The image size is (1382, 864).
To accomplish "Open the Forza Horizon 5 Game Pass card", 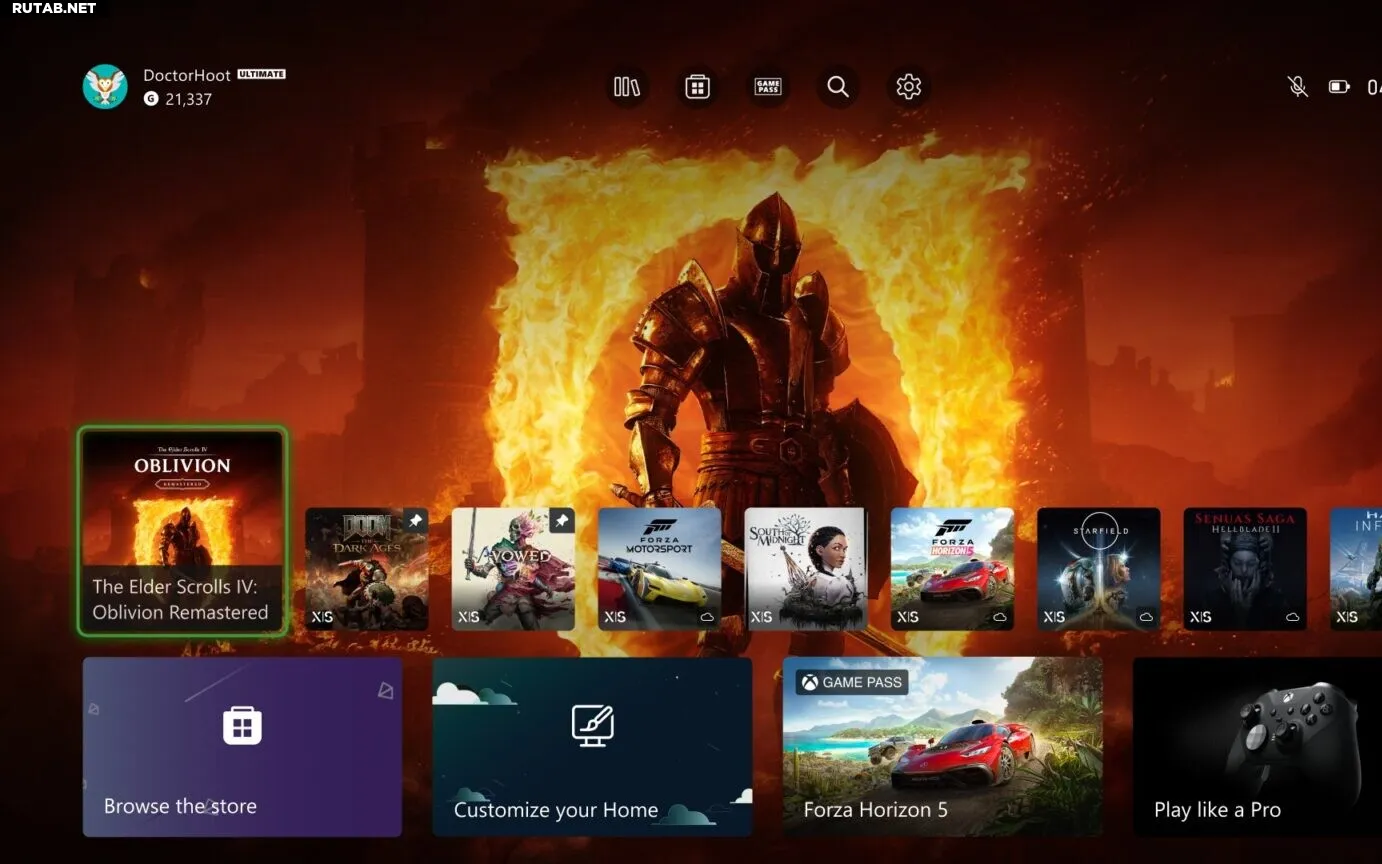I will pos(942,746).
